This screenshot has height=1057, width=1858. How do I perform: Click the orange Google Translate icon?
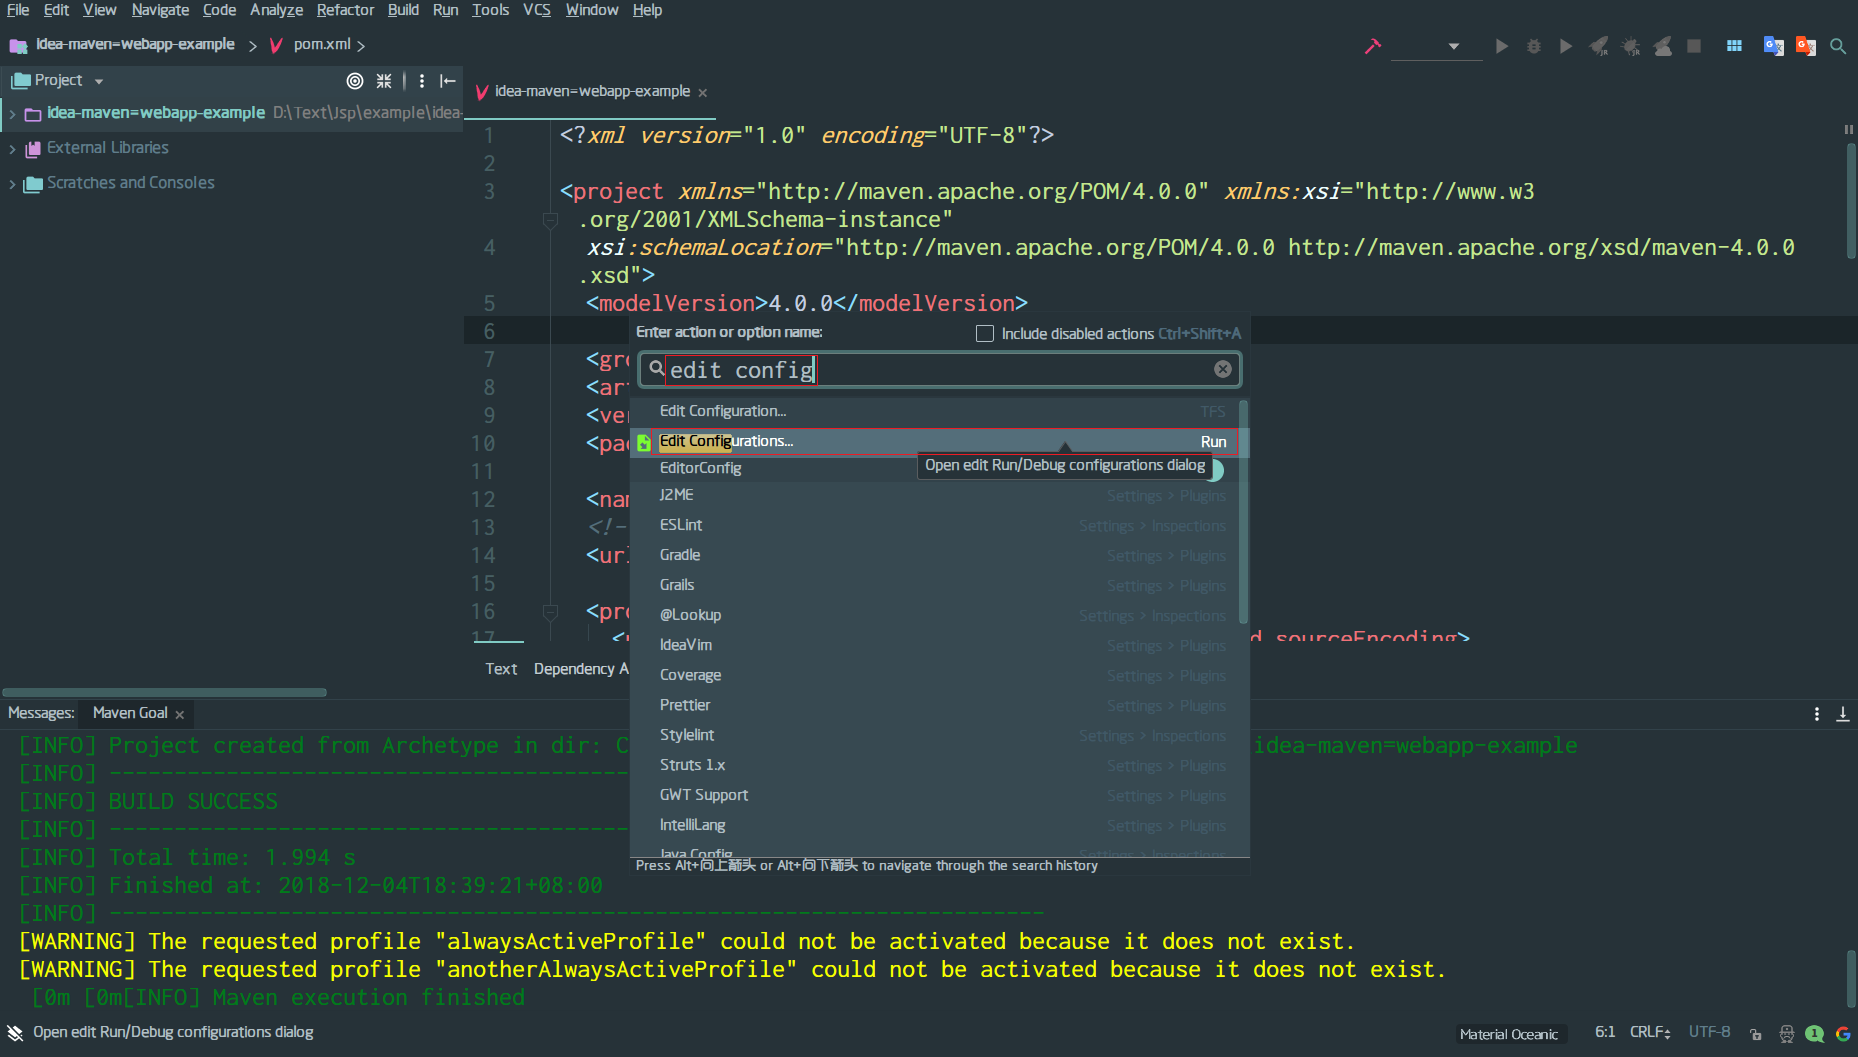click(x=1805, y=46)
